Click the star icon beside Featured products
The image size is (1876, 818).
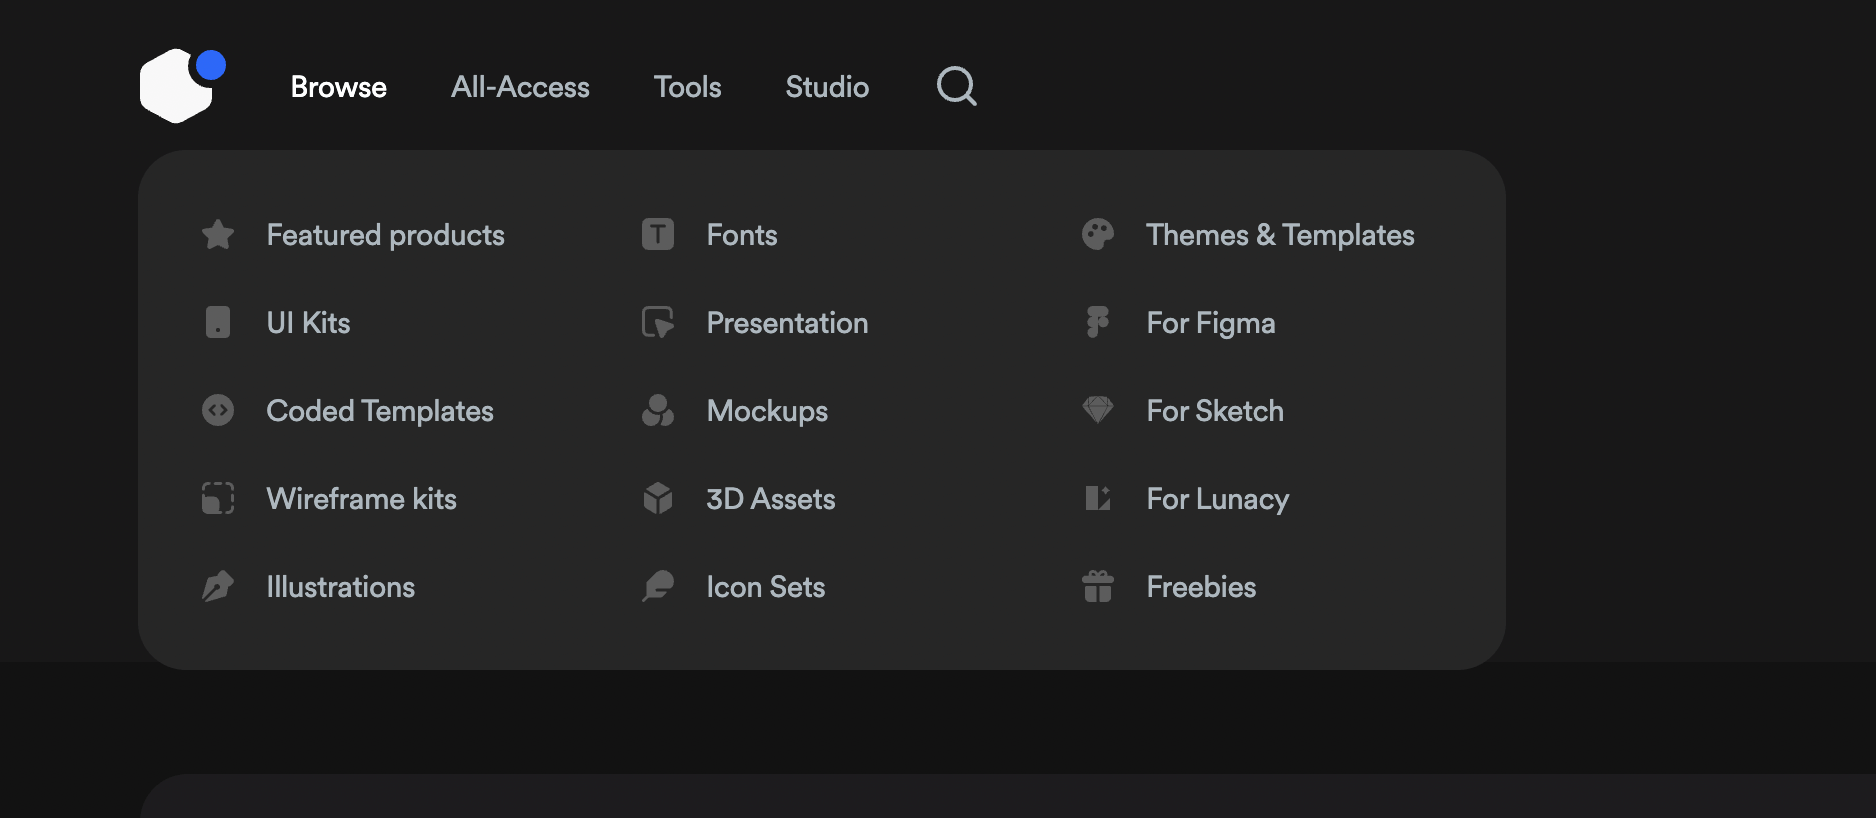click(218, 235)
